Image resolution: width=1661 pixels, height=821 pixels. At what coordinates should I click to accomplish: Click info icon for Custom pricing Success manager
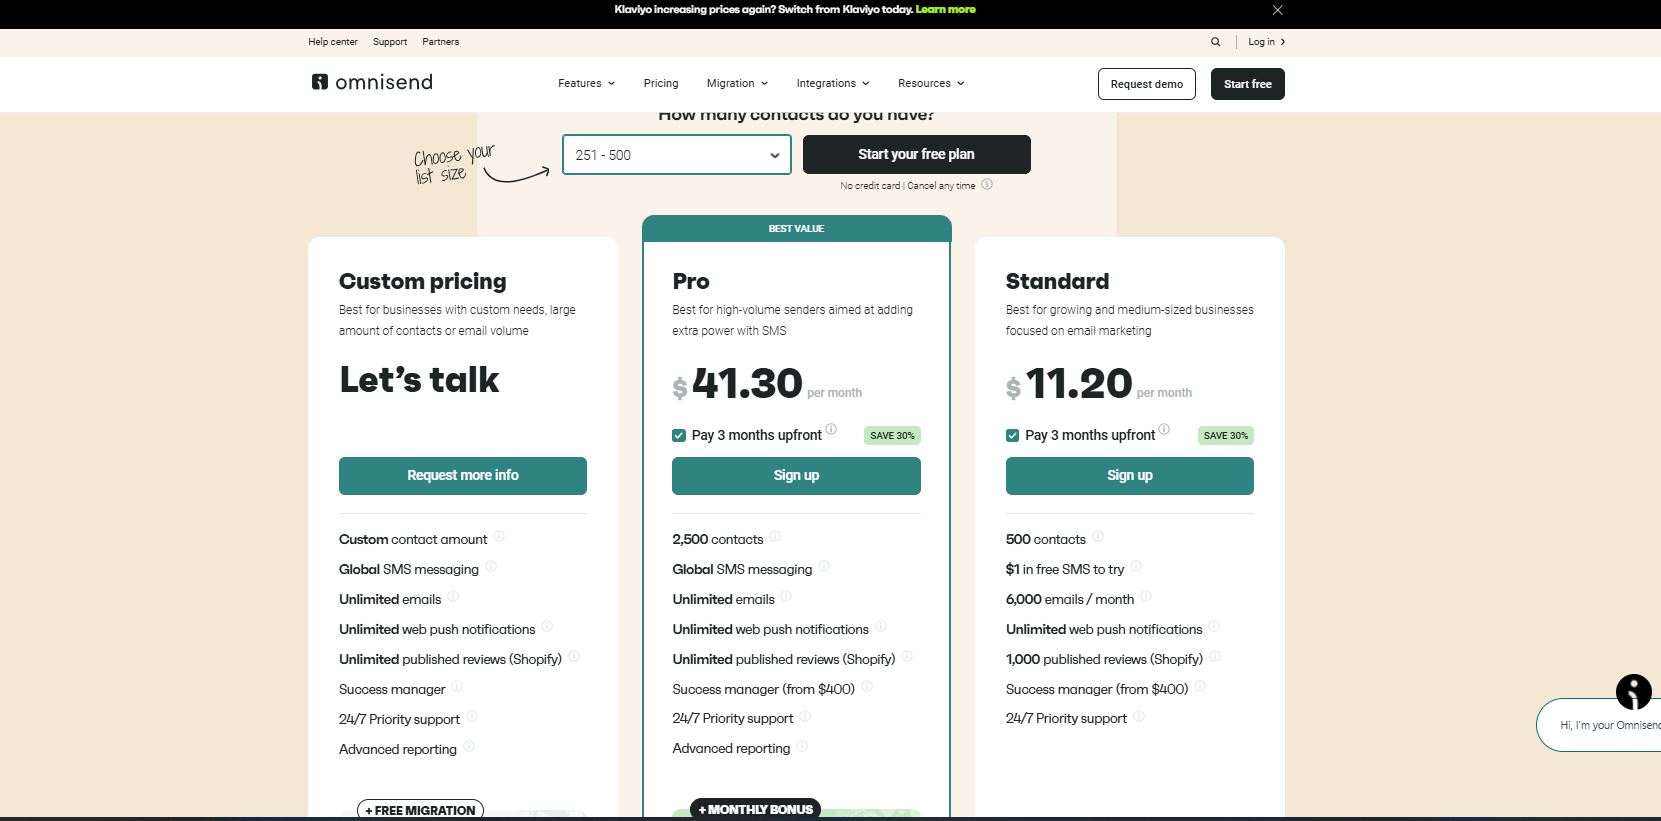[x=457, y=686]
